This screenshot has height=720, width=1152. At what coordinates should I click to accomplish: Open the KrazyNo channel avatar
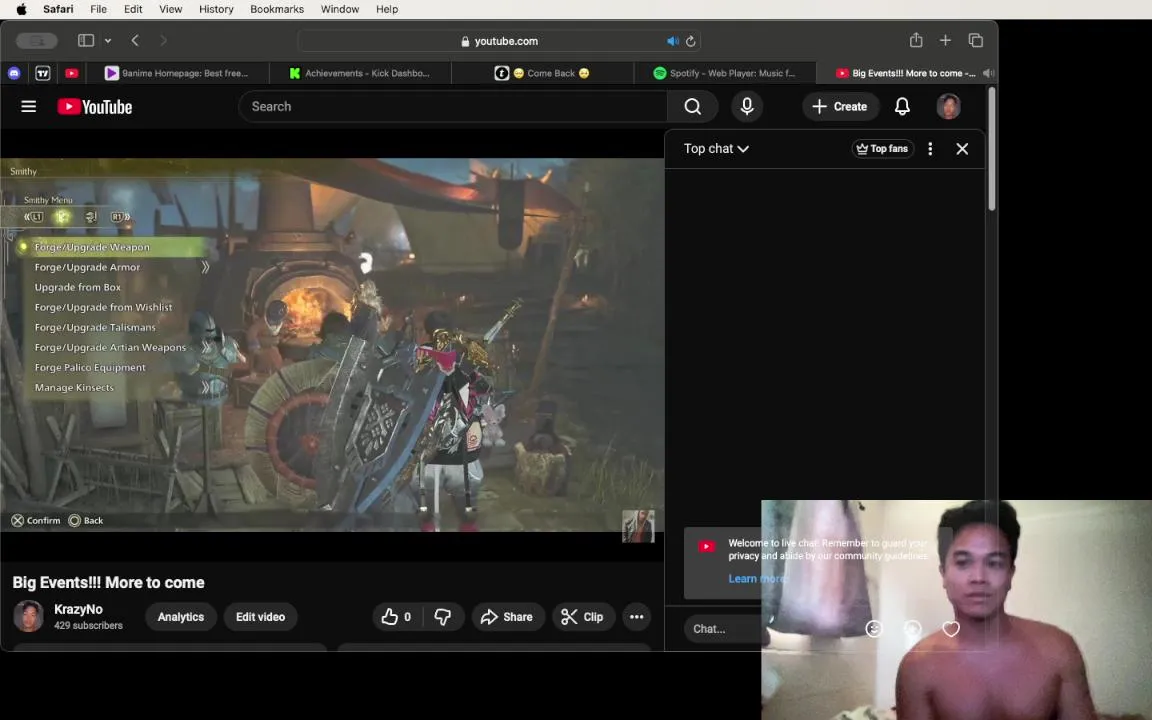coord(29,616)
